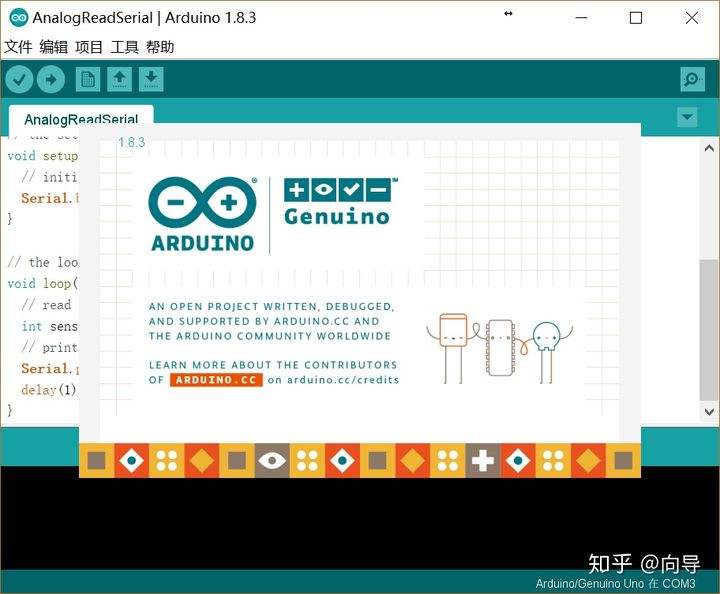Save the sketch with the down-arrow icon

[x=151, y=79]
